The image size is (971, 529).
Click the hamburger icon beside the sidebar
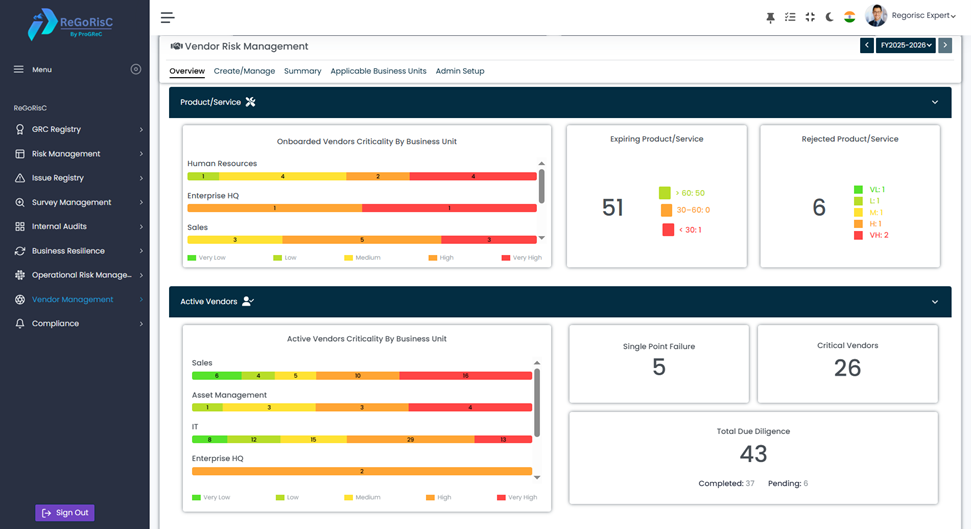tap(167, 17)
